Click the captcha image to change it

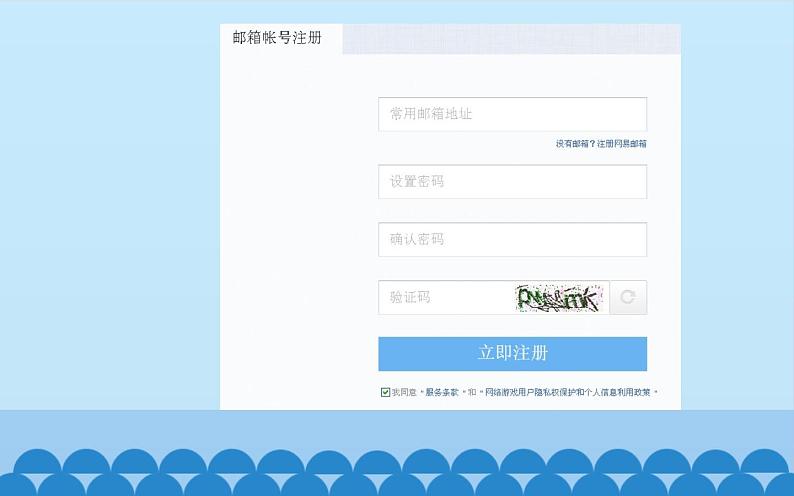coord(561,298)
